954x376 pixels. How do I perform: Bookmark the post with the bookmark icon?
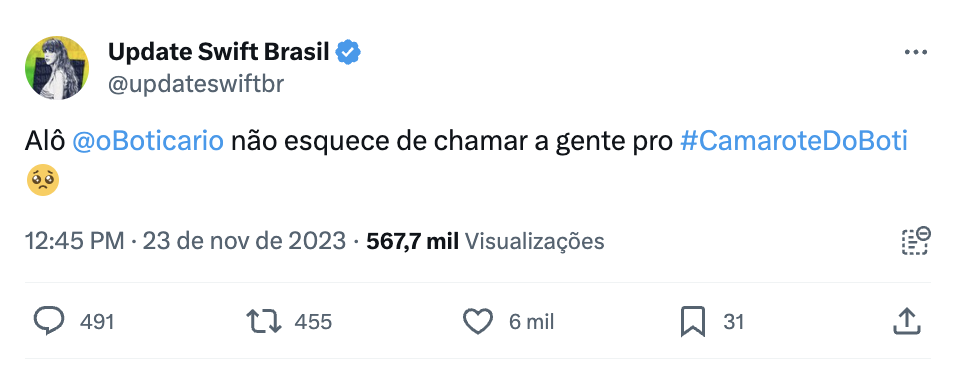tap(692, 322)
